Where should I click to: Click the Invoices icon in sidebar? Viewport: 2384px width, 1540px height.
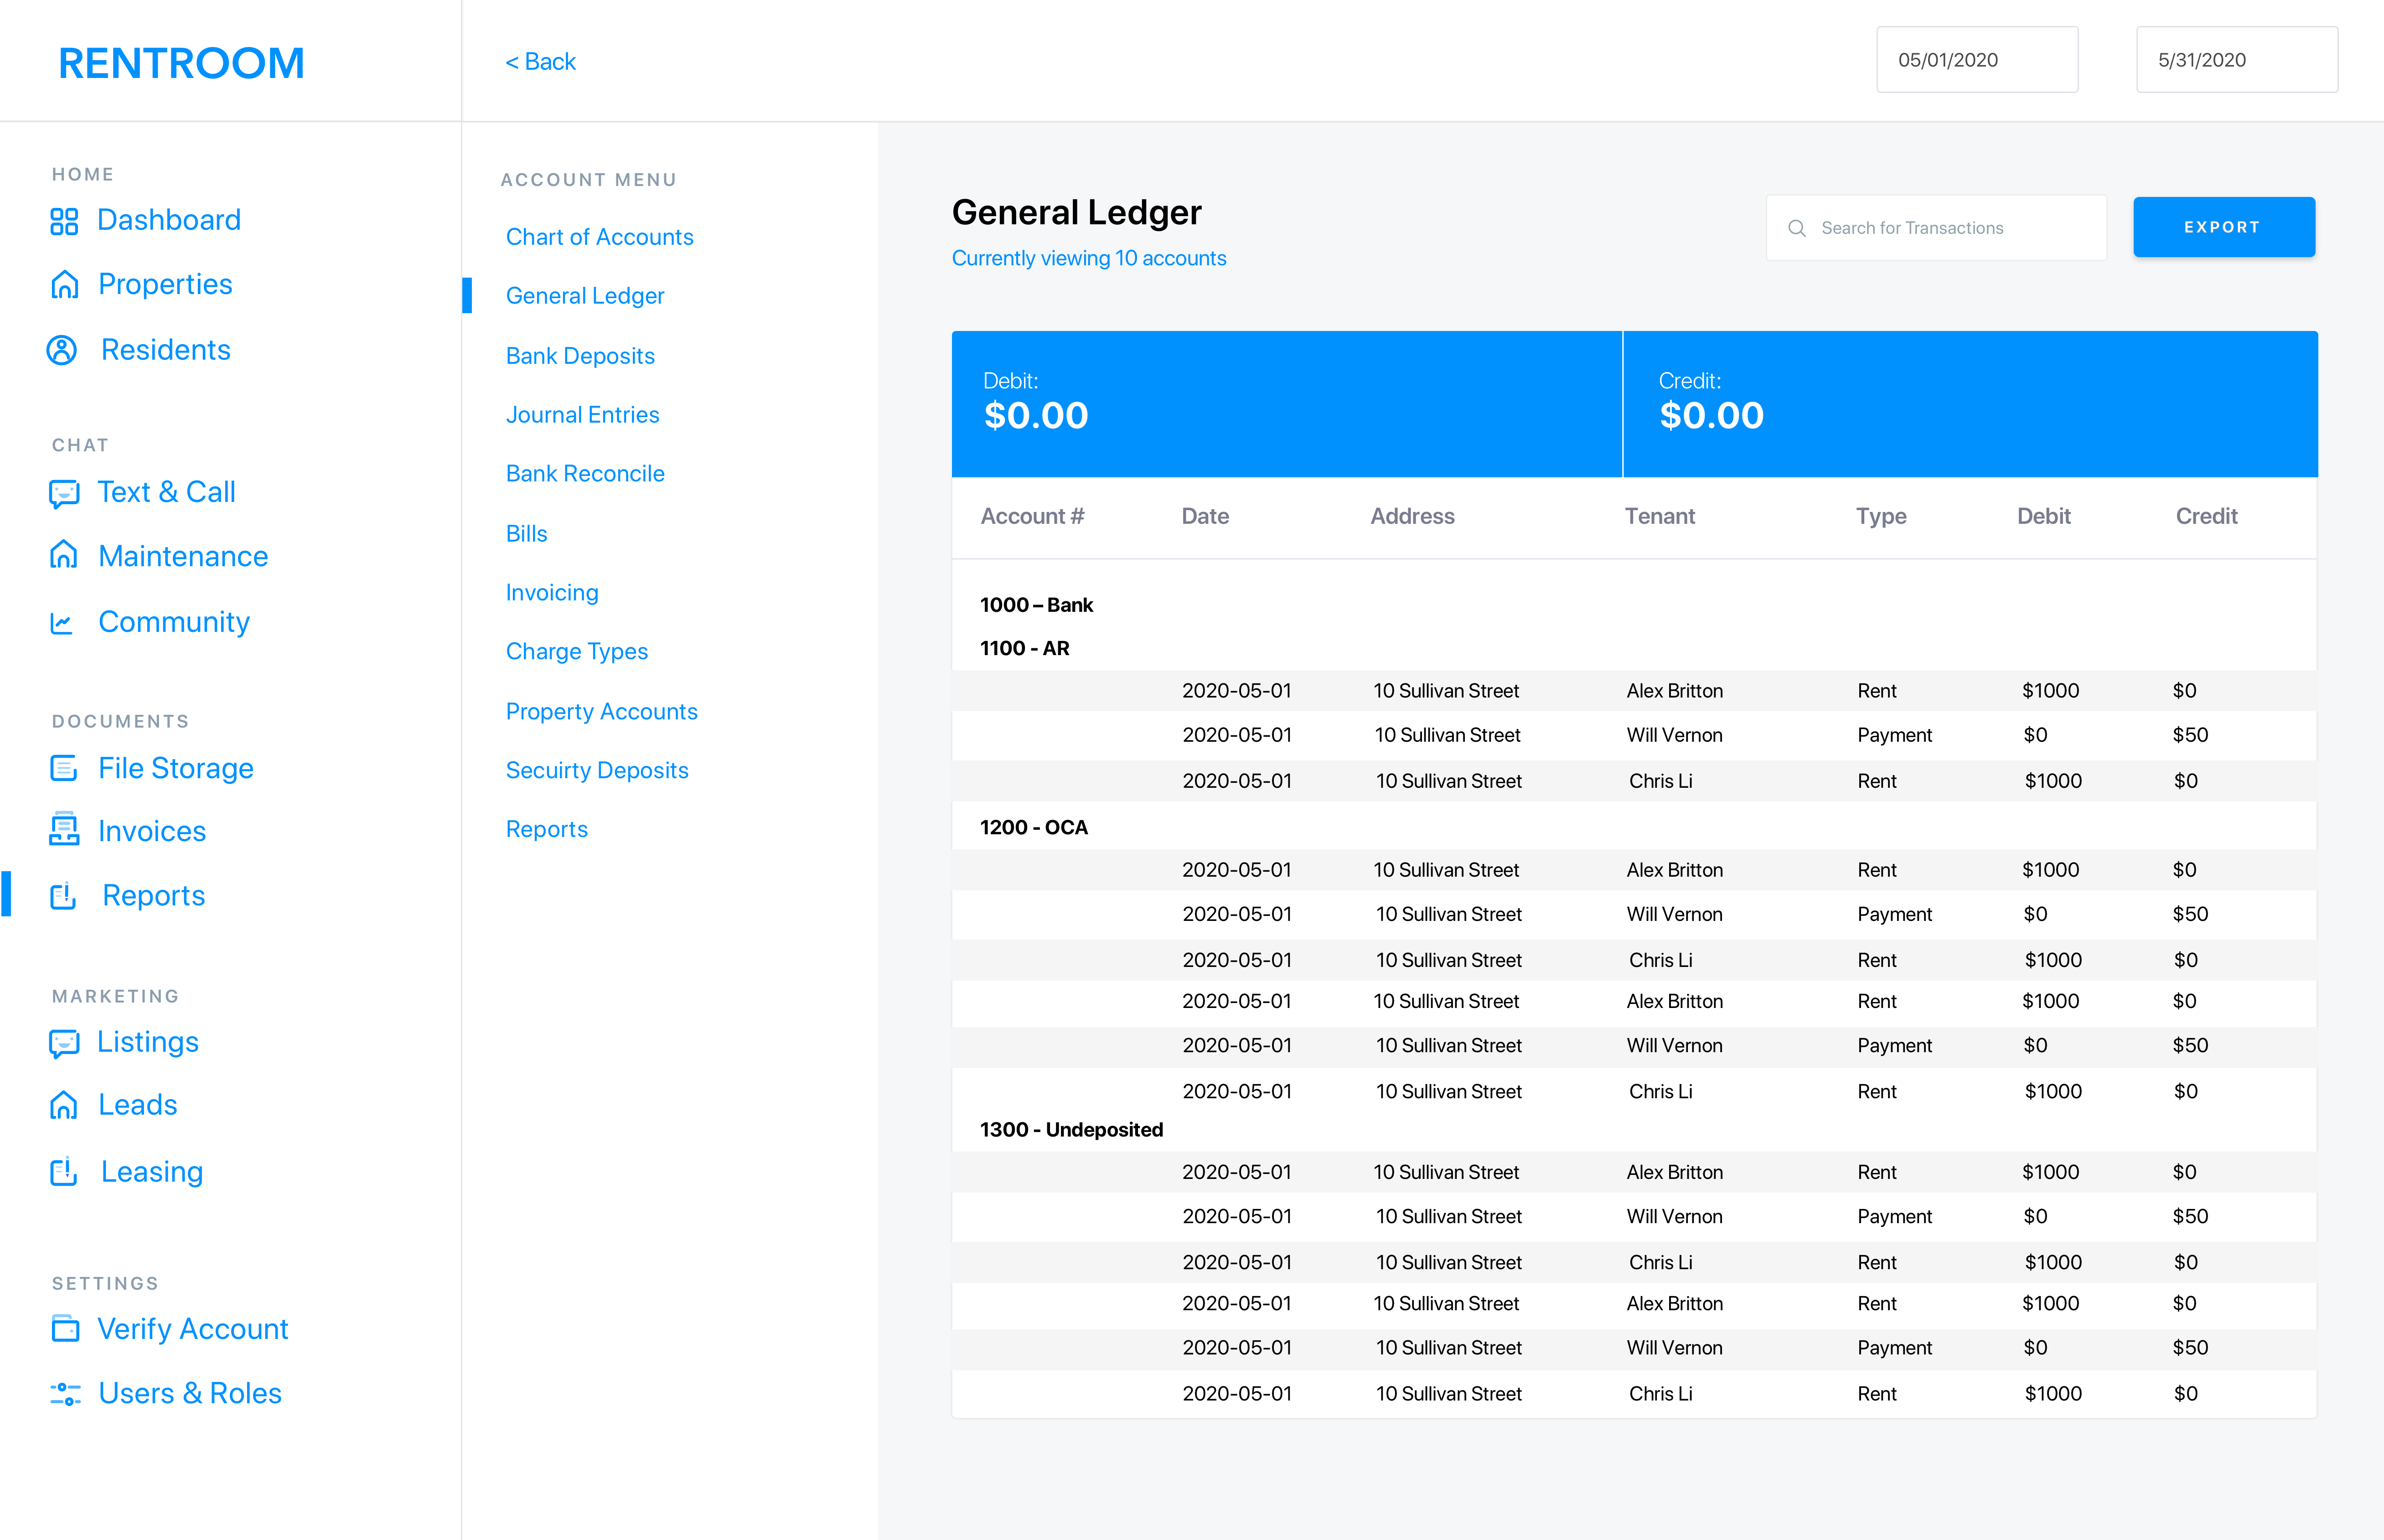click(64, 829)
